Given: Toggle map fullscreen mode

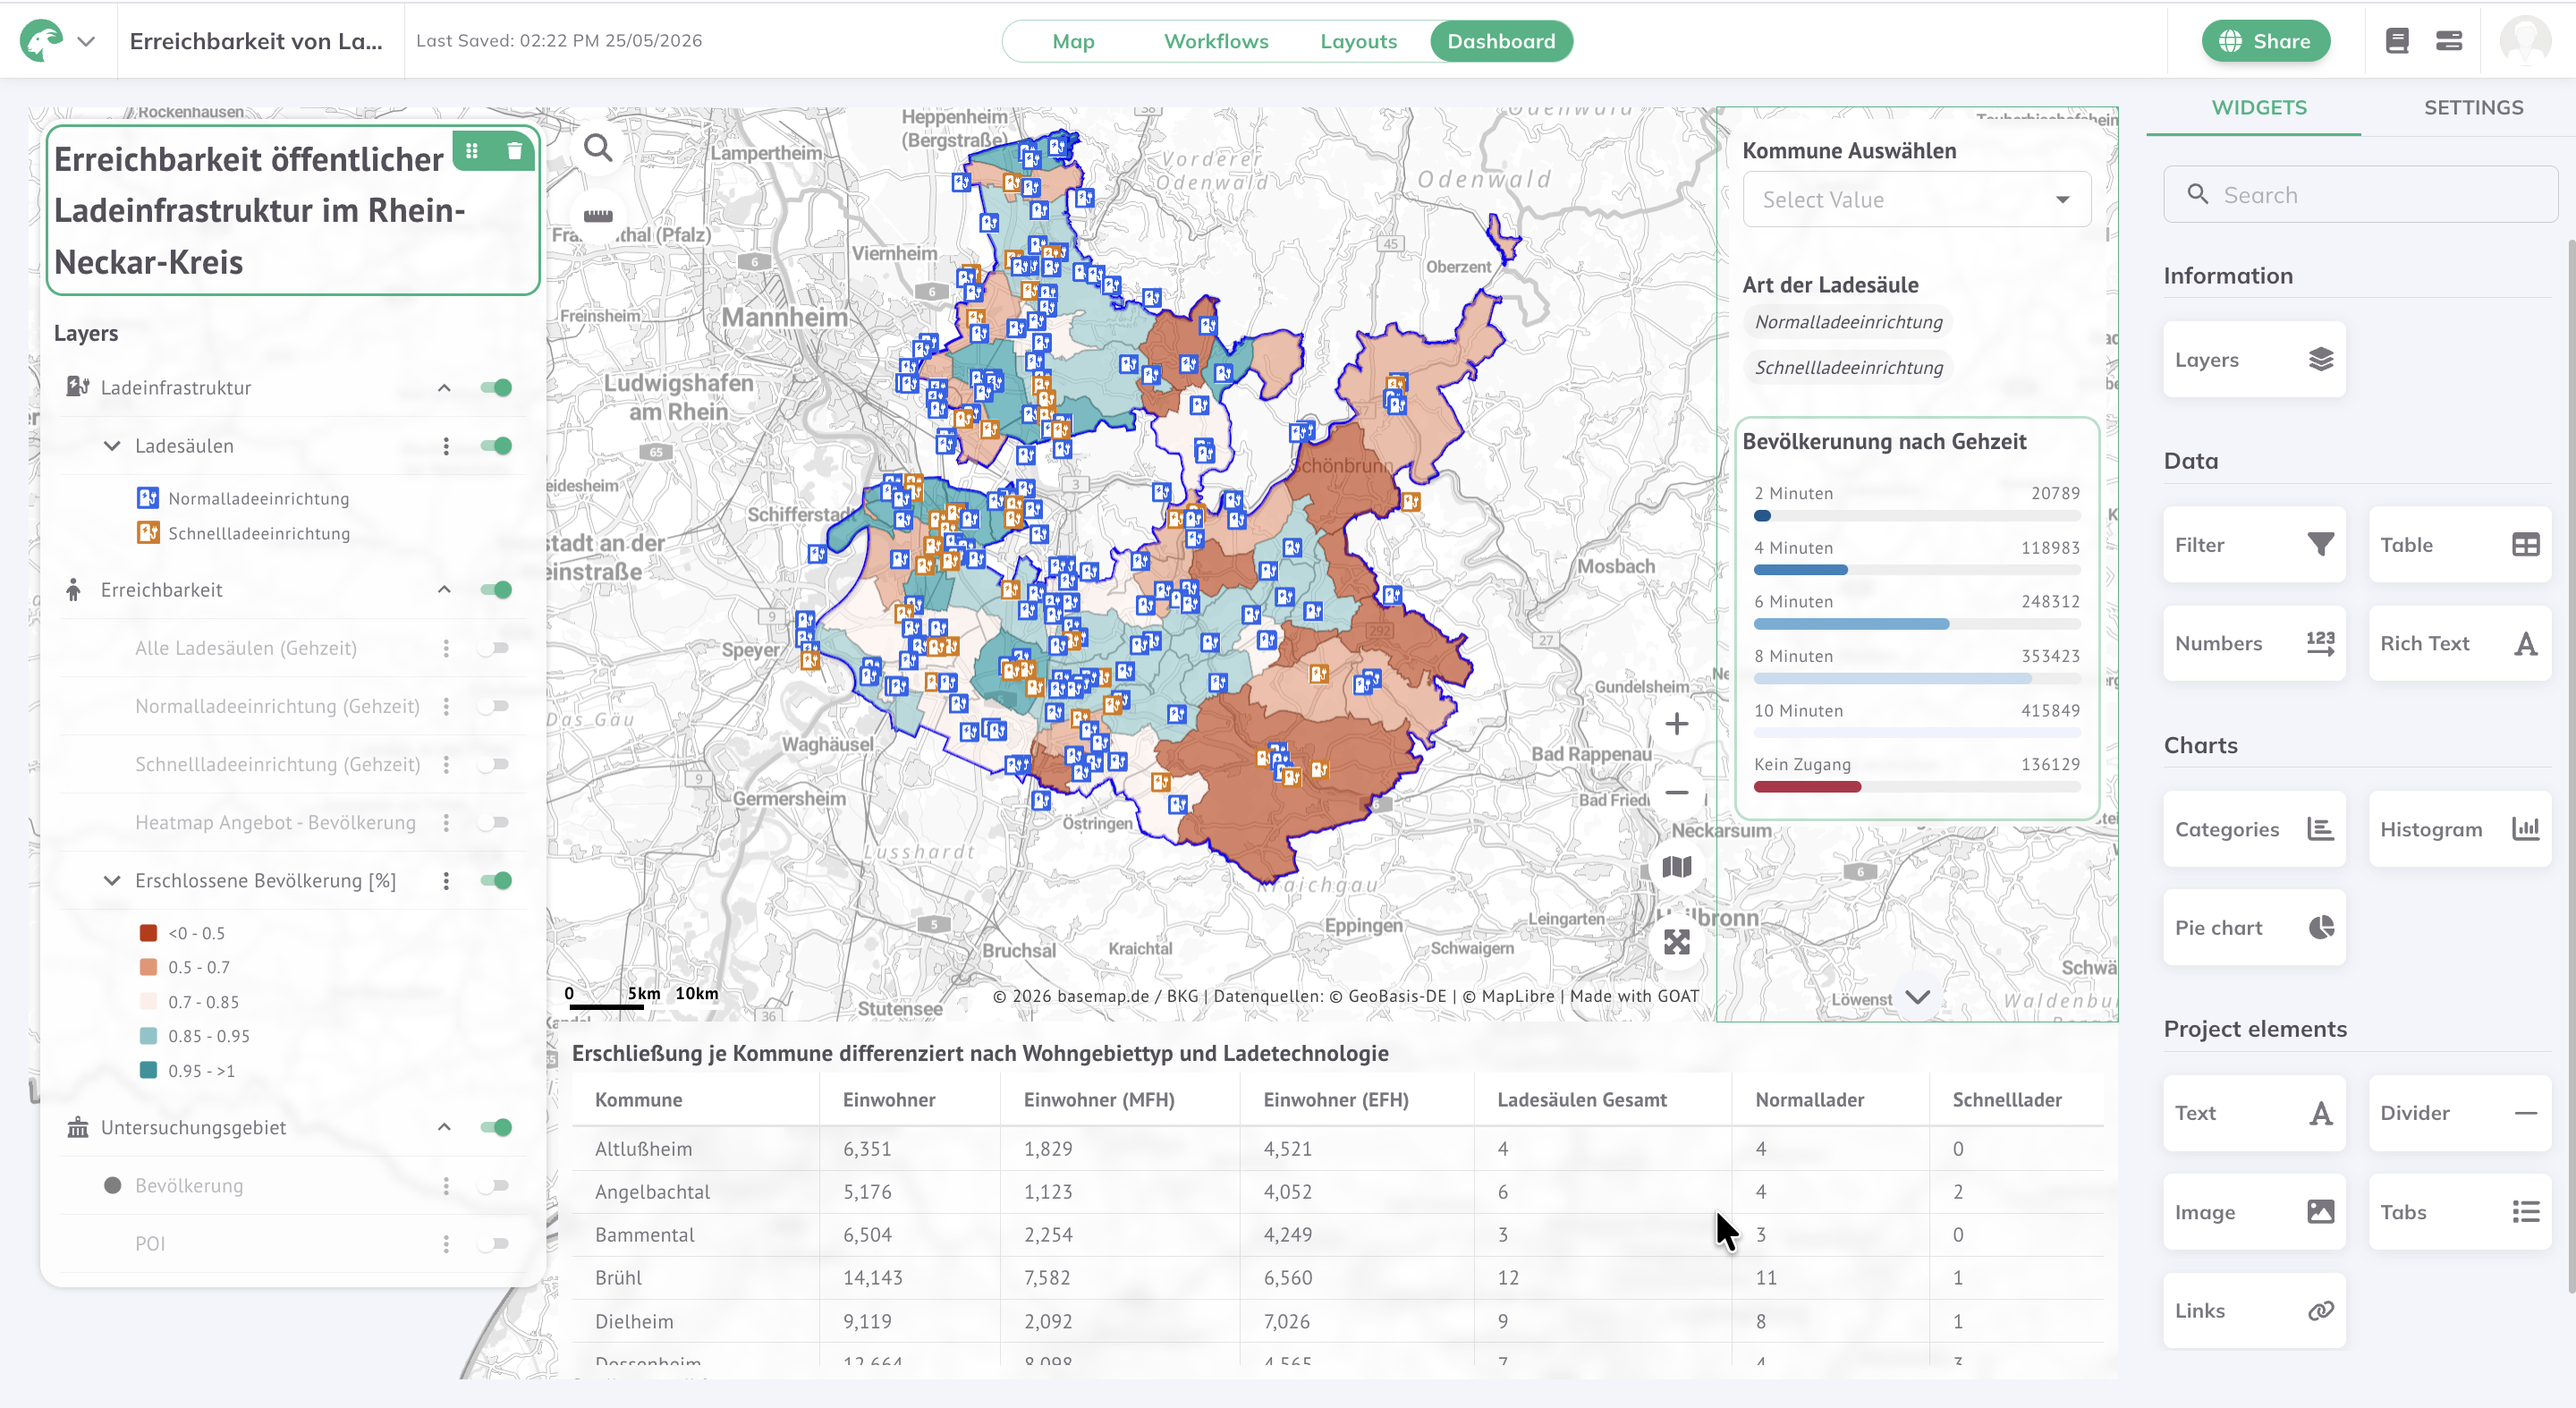Looking at the screenshot, I should tap(1677, 942).
